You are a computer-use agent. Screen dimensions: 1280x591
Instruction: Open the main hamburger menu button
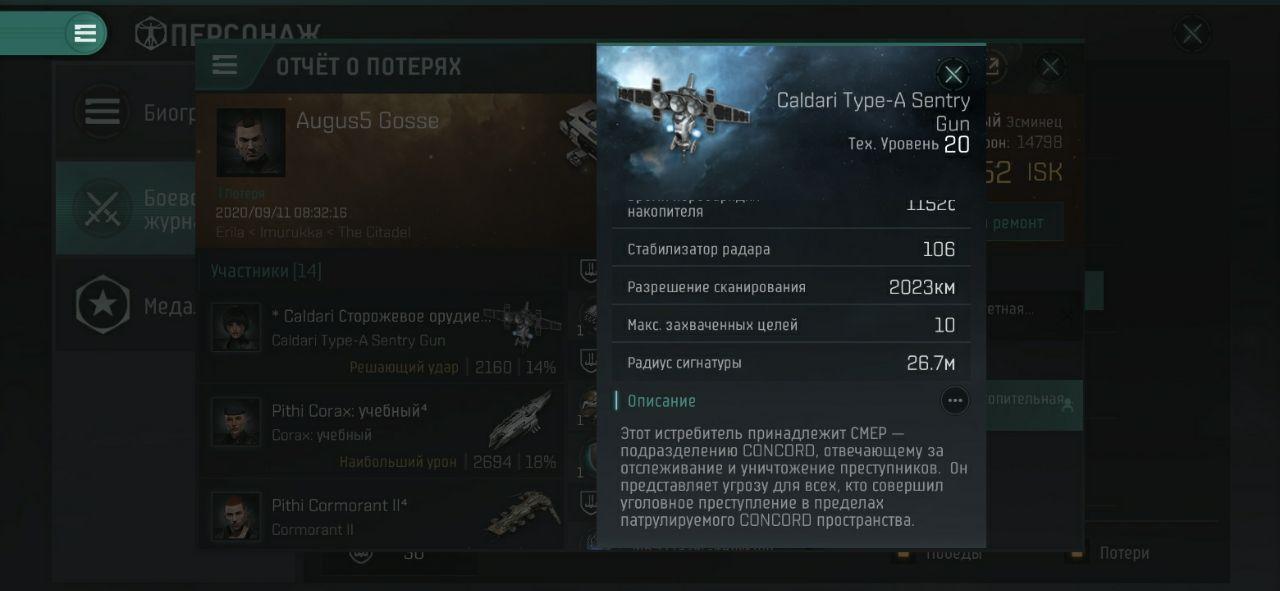[x=85, y=33]
